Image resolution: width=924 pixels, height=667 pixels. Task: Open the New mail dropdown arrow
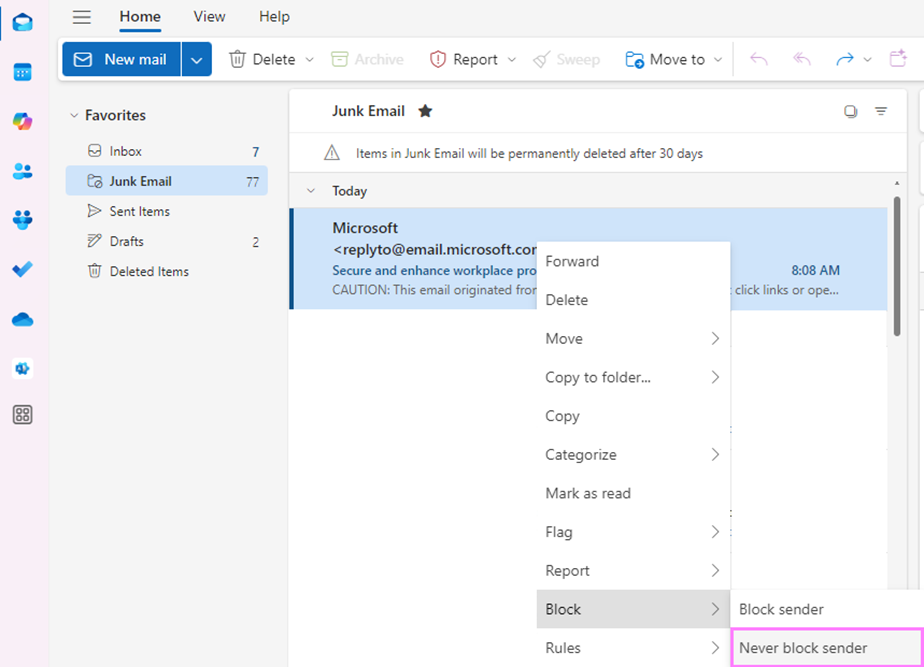coord(197,60)
